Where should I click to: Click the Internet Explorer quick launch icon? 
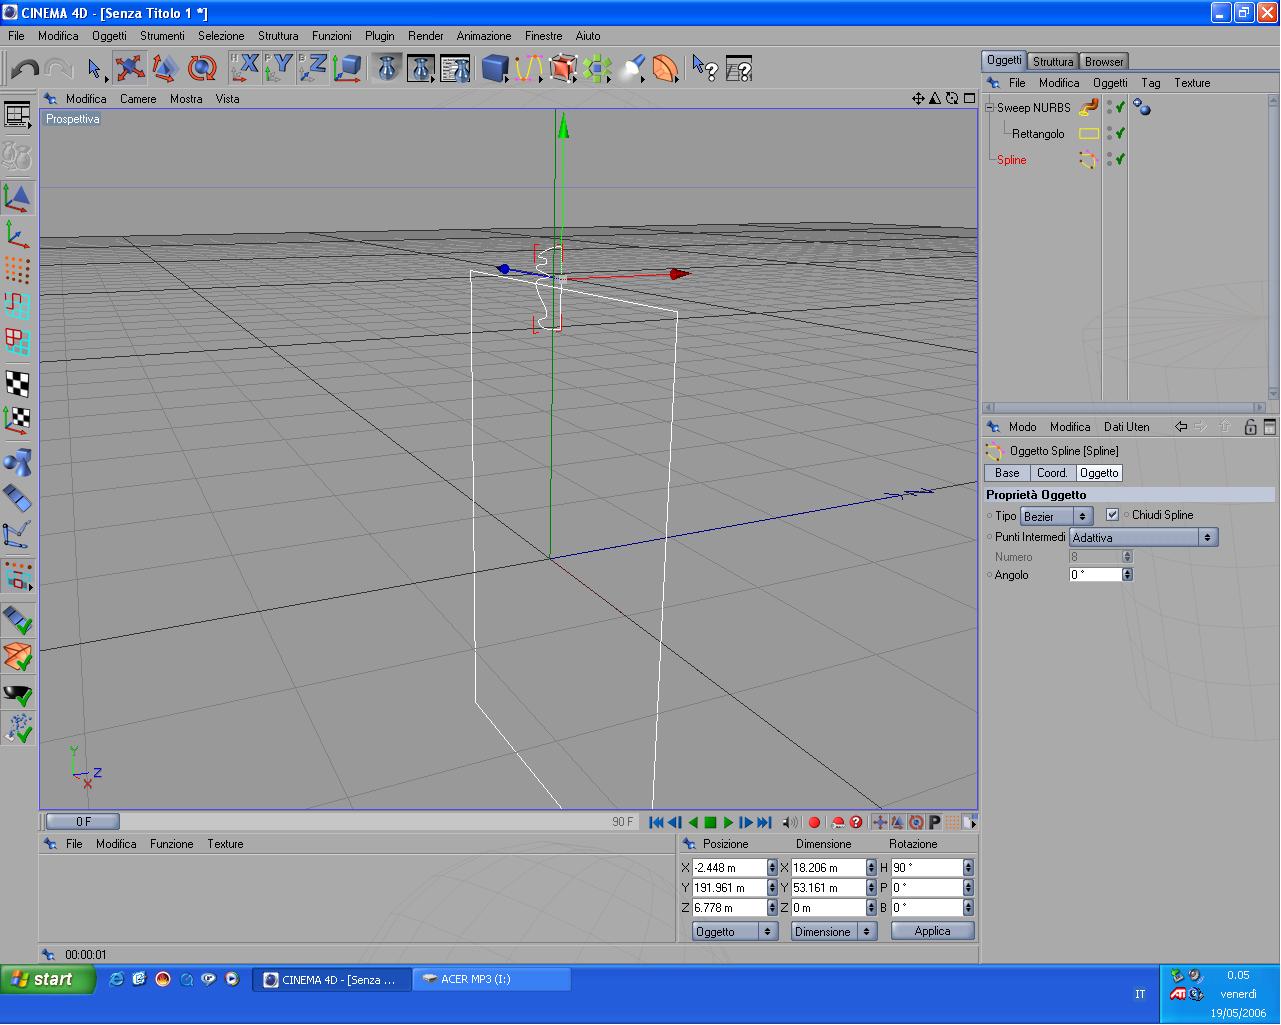[117, 979]
